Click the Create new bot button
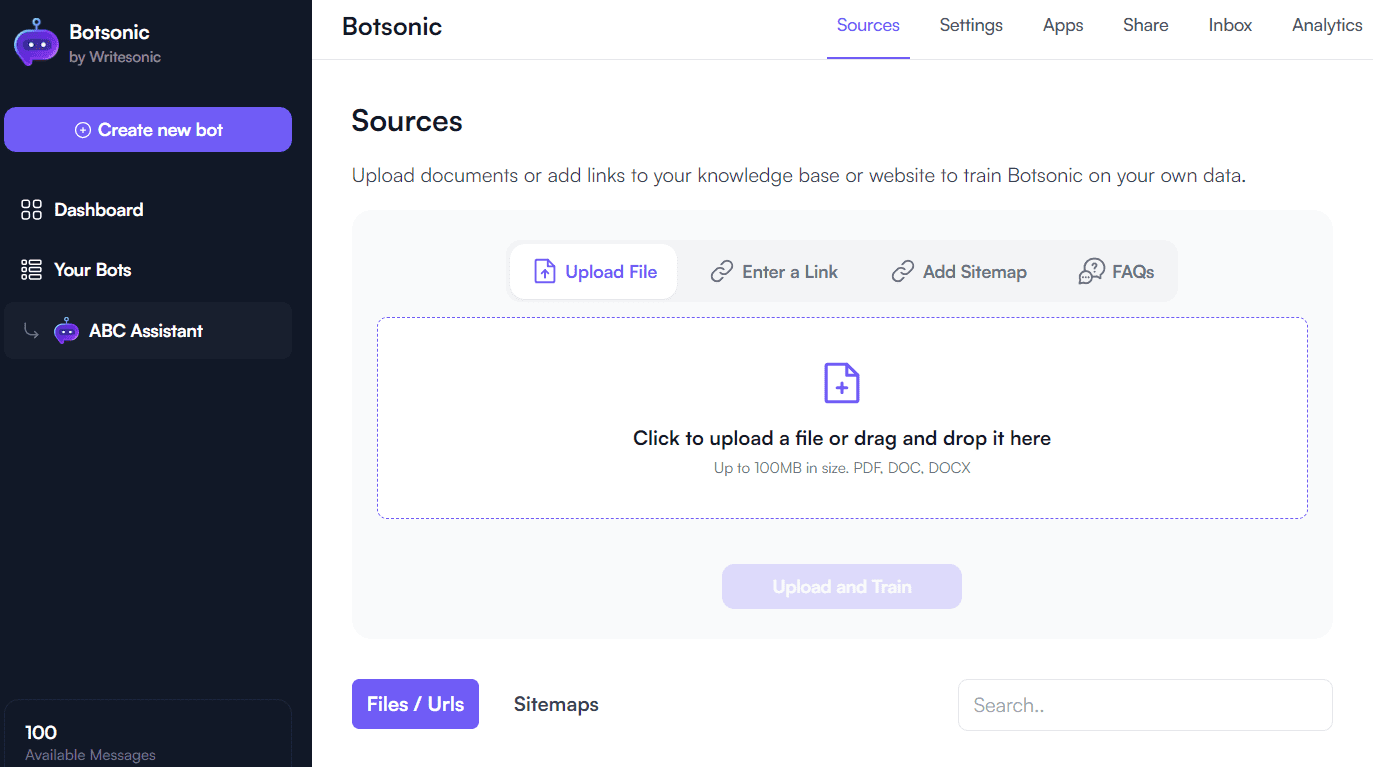This screenshot has height=767, width=1373. [x=148, y=130]
